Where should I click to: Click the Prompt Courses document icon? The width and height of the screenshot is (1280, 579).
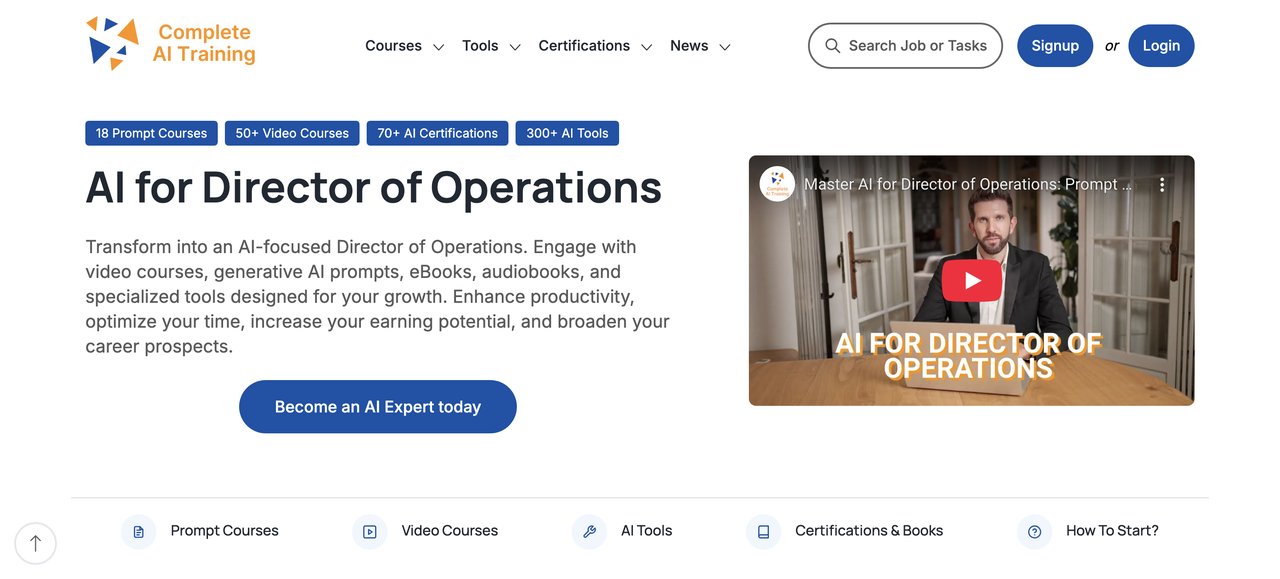pyautogui.click(x=138, y=532)
